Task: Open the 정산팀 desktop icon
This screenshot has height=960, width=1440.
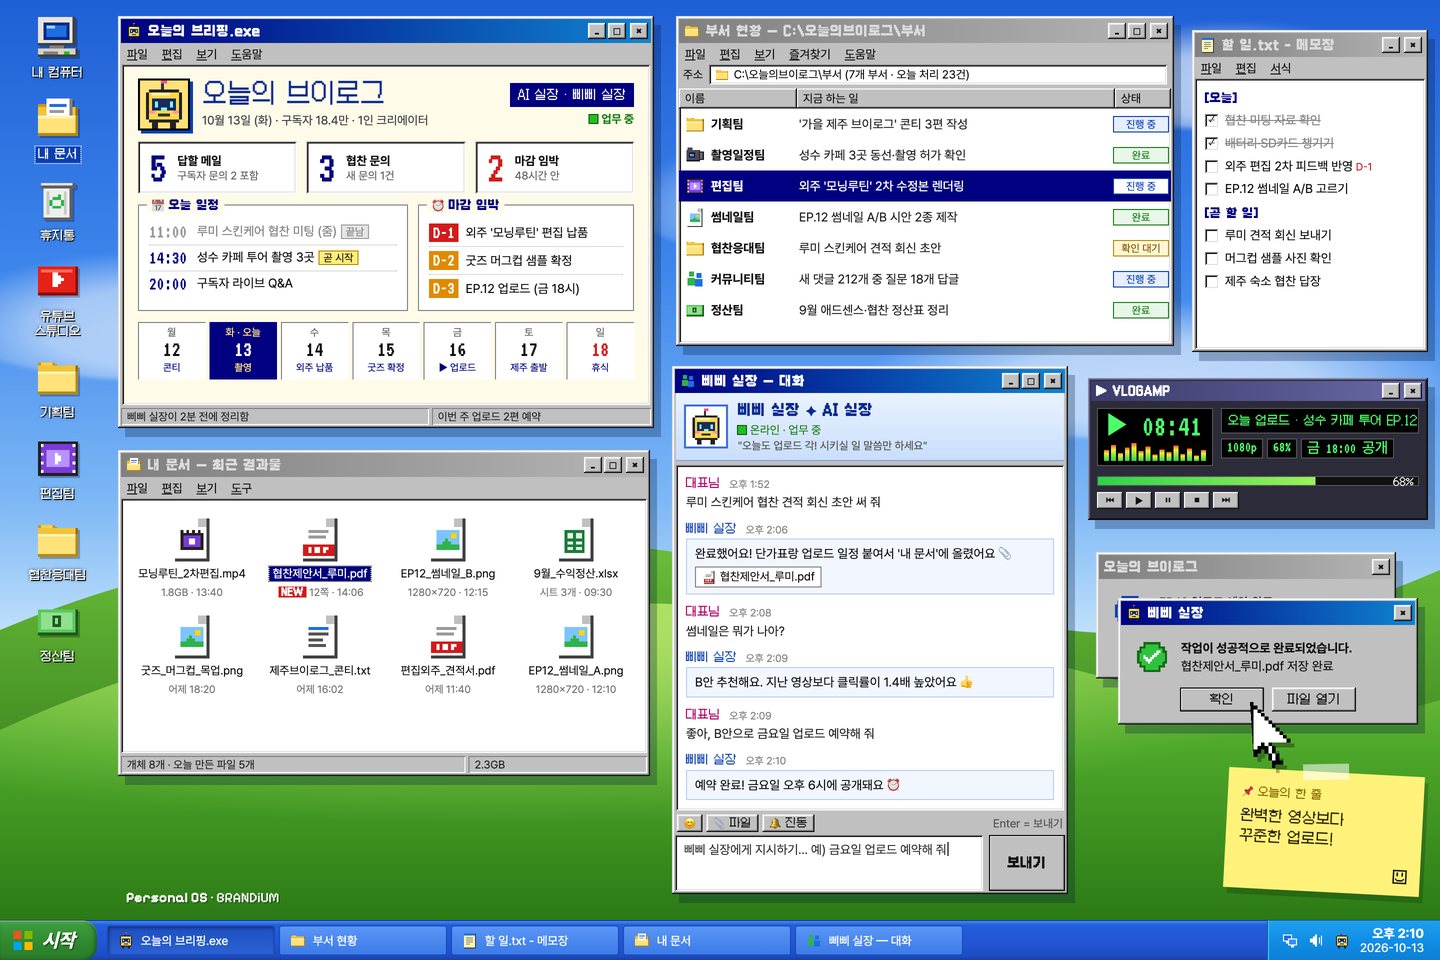Action: point(57,622)
